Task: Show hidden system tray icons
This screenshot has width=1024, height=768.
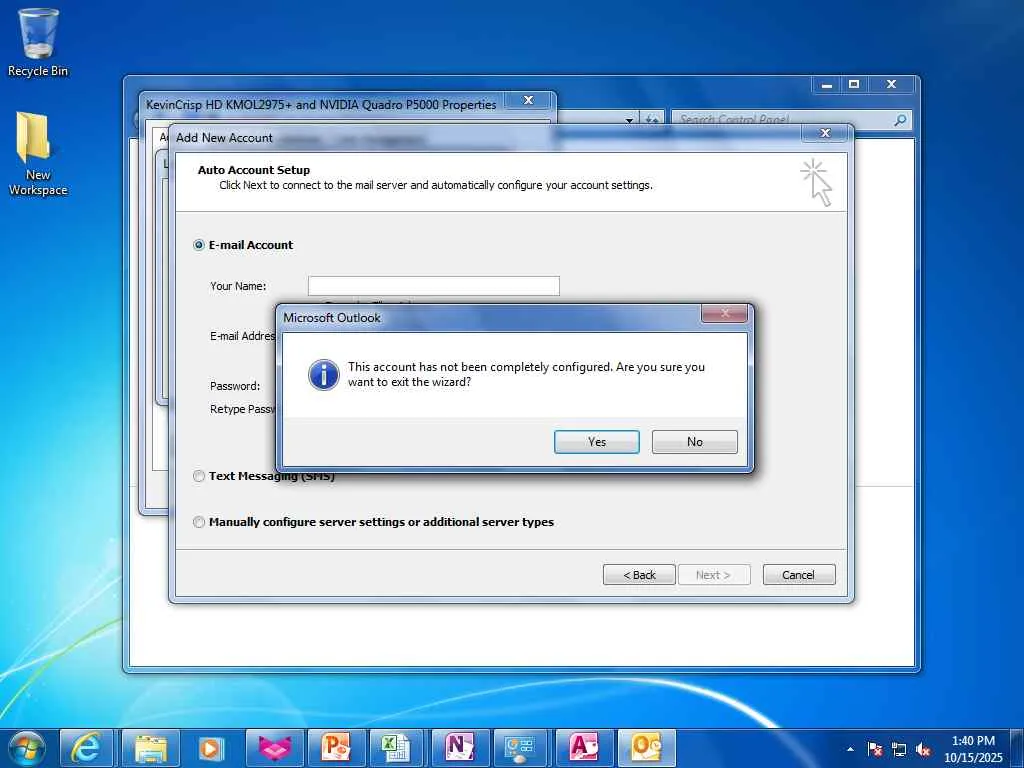Action: [x=850, y=749]
